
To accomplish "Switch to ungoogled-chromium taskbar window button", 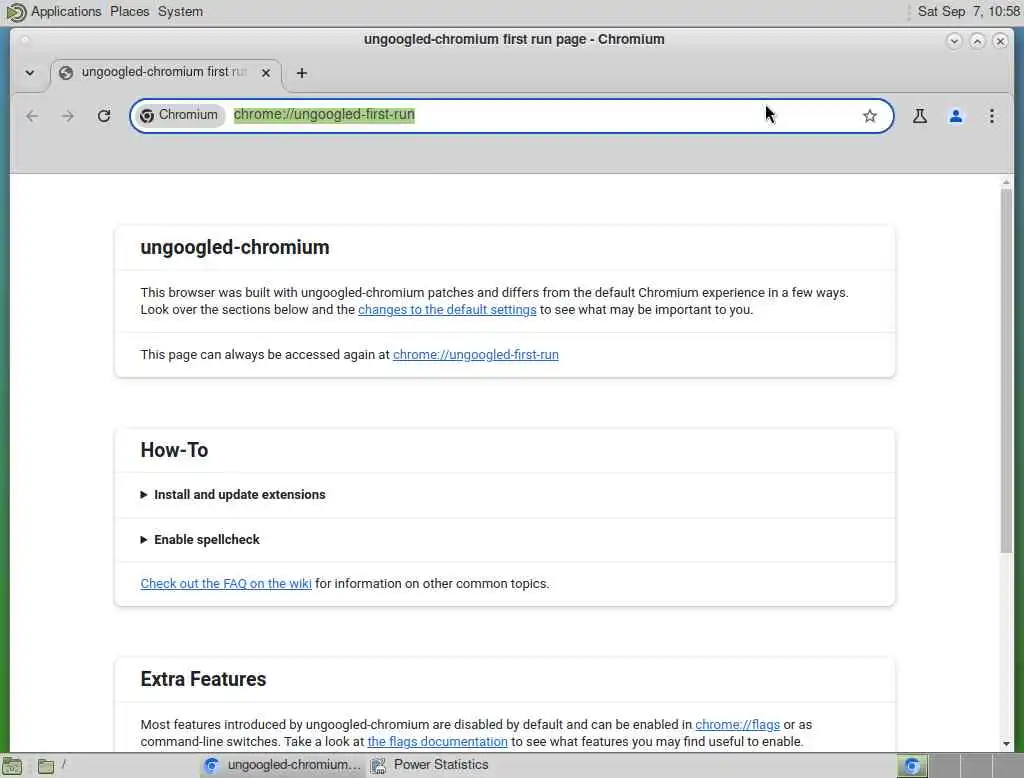I will 283,765.
